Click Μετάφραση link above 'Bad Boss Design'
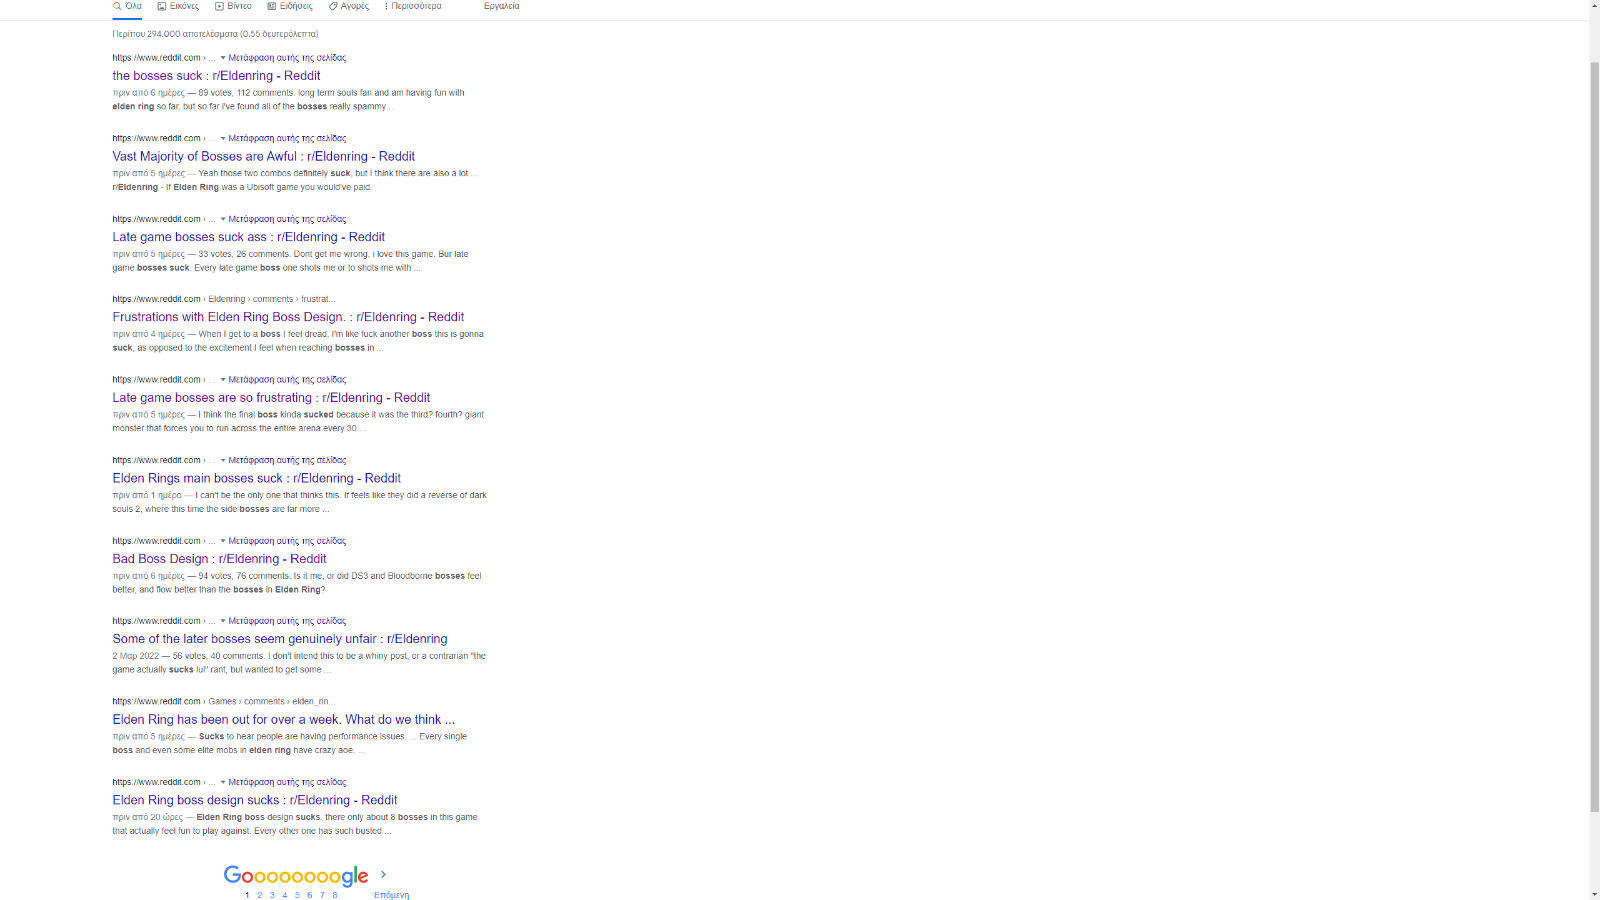The height and width of the screenshot is (900, 1600). (x=287, y=541)
